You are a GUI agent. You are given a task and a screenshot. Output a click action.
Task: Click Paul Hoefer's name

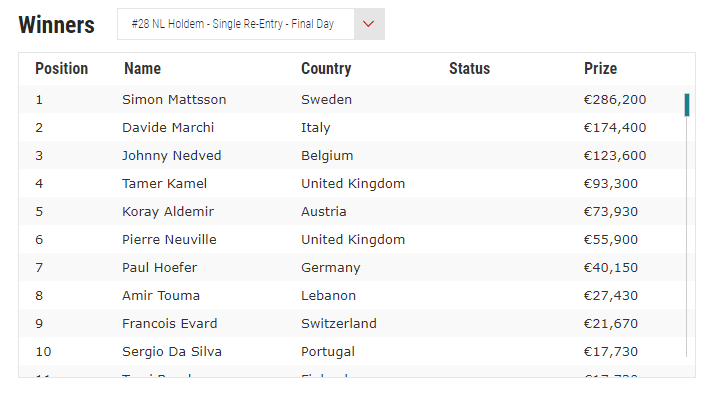(x=160, y=268)
